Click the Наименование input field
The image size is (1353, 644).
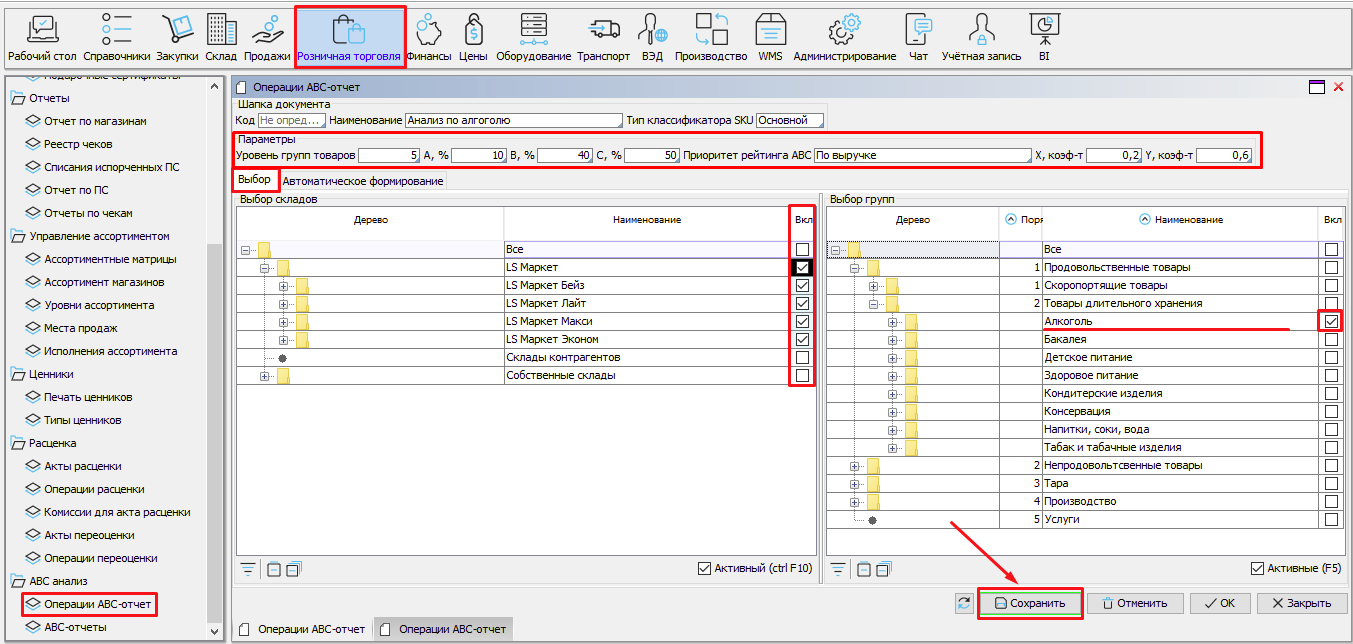pyautogui.click(x=513, y=120)
